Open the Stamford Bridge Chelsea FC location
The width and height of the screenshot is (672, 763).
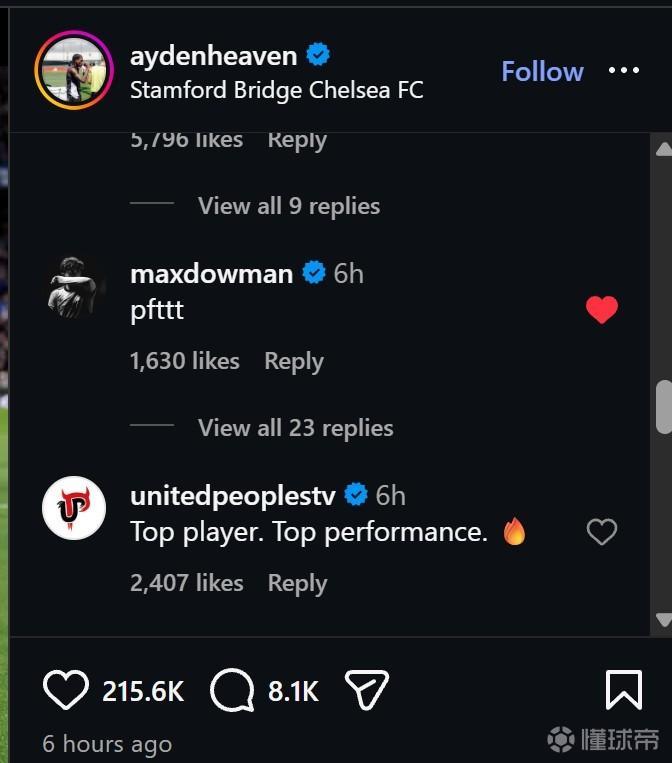pos(277,90)
